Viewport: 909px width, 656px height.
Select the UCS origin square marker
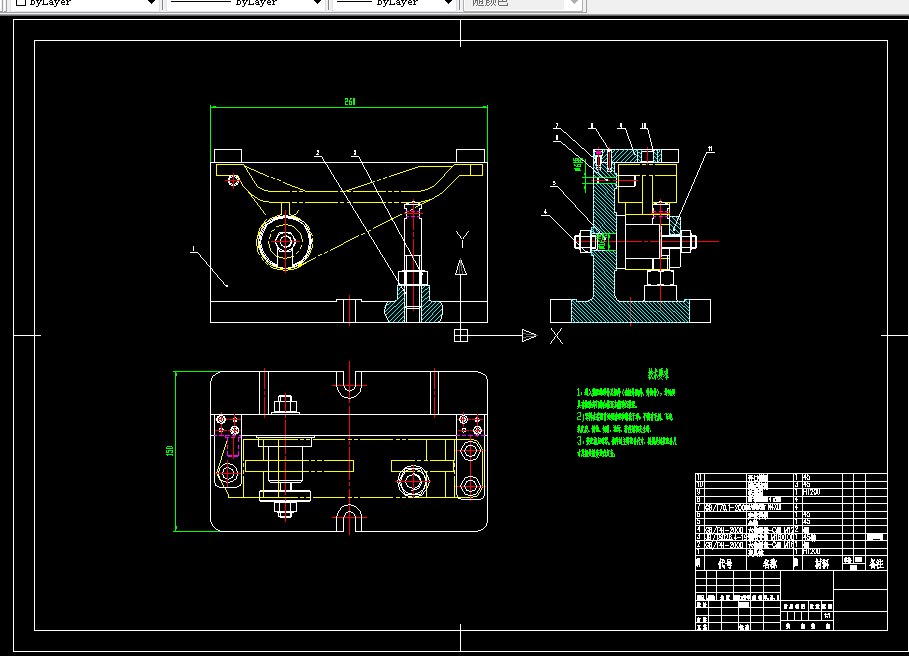[461, 336]
